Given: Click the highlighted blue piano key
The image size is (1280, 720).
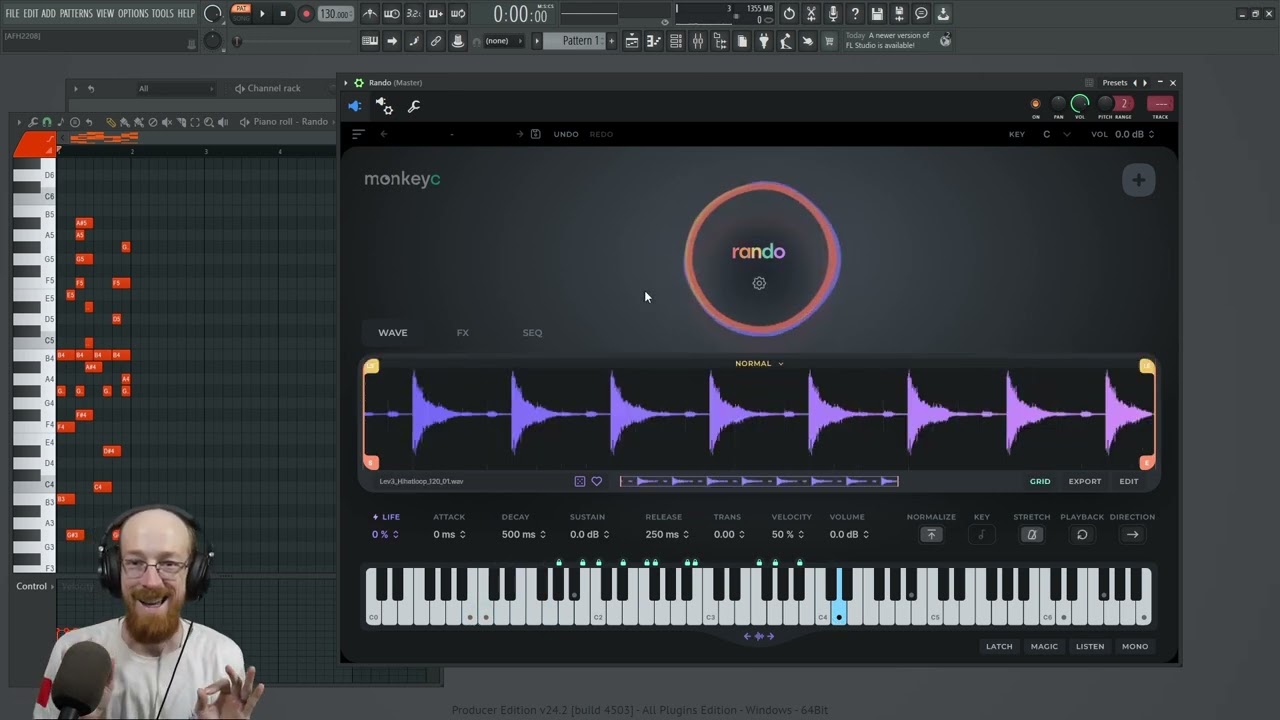Looking at the screenshot, I should point(839,598).
